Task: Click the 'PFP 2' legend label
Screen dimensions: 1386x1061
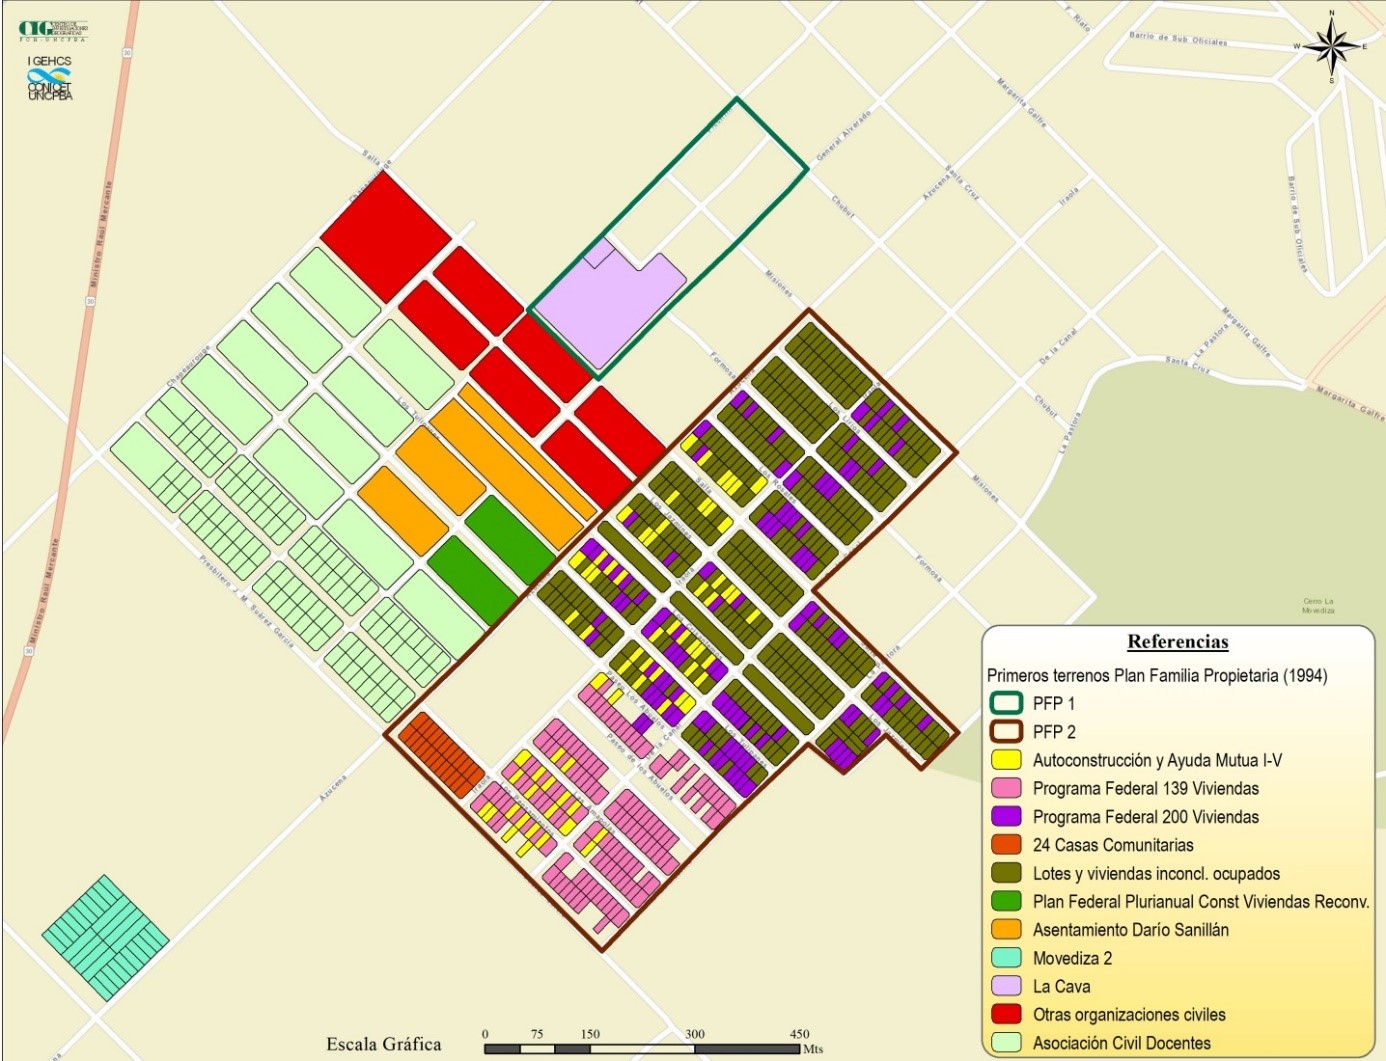Action: pyautogui.click(x=1054, y=731)
